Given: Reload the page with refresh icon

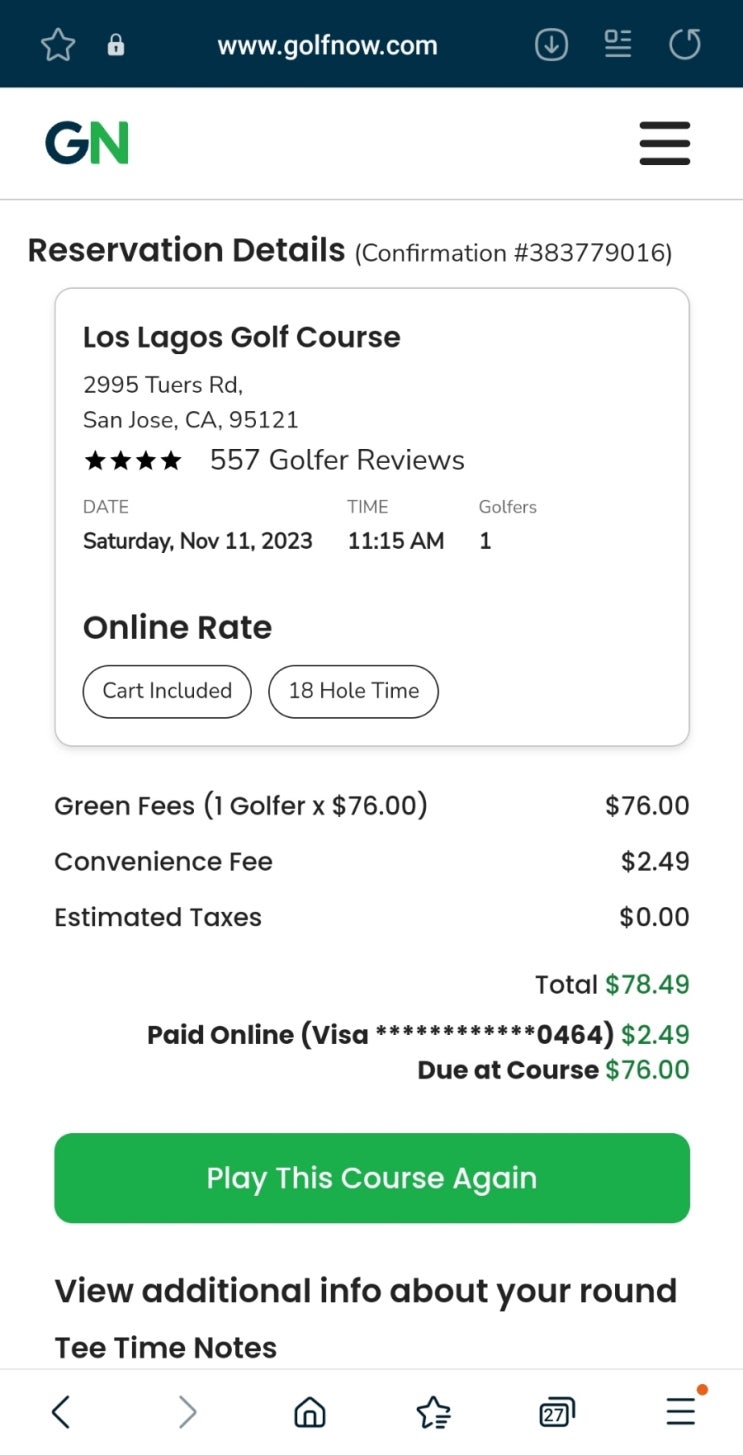Looking at the screenshot, I should pos(685,45).
